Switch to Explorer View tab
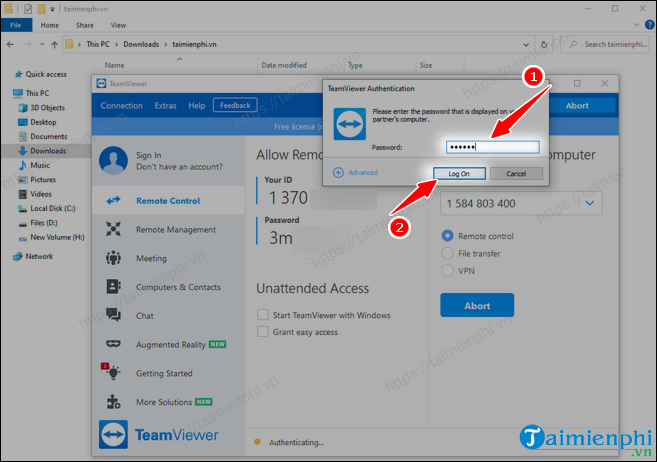The height and width of the screenshot is (462, 657). tap(118, 25)
